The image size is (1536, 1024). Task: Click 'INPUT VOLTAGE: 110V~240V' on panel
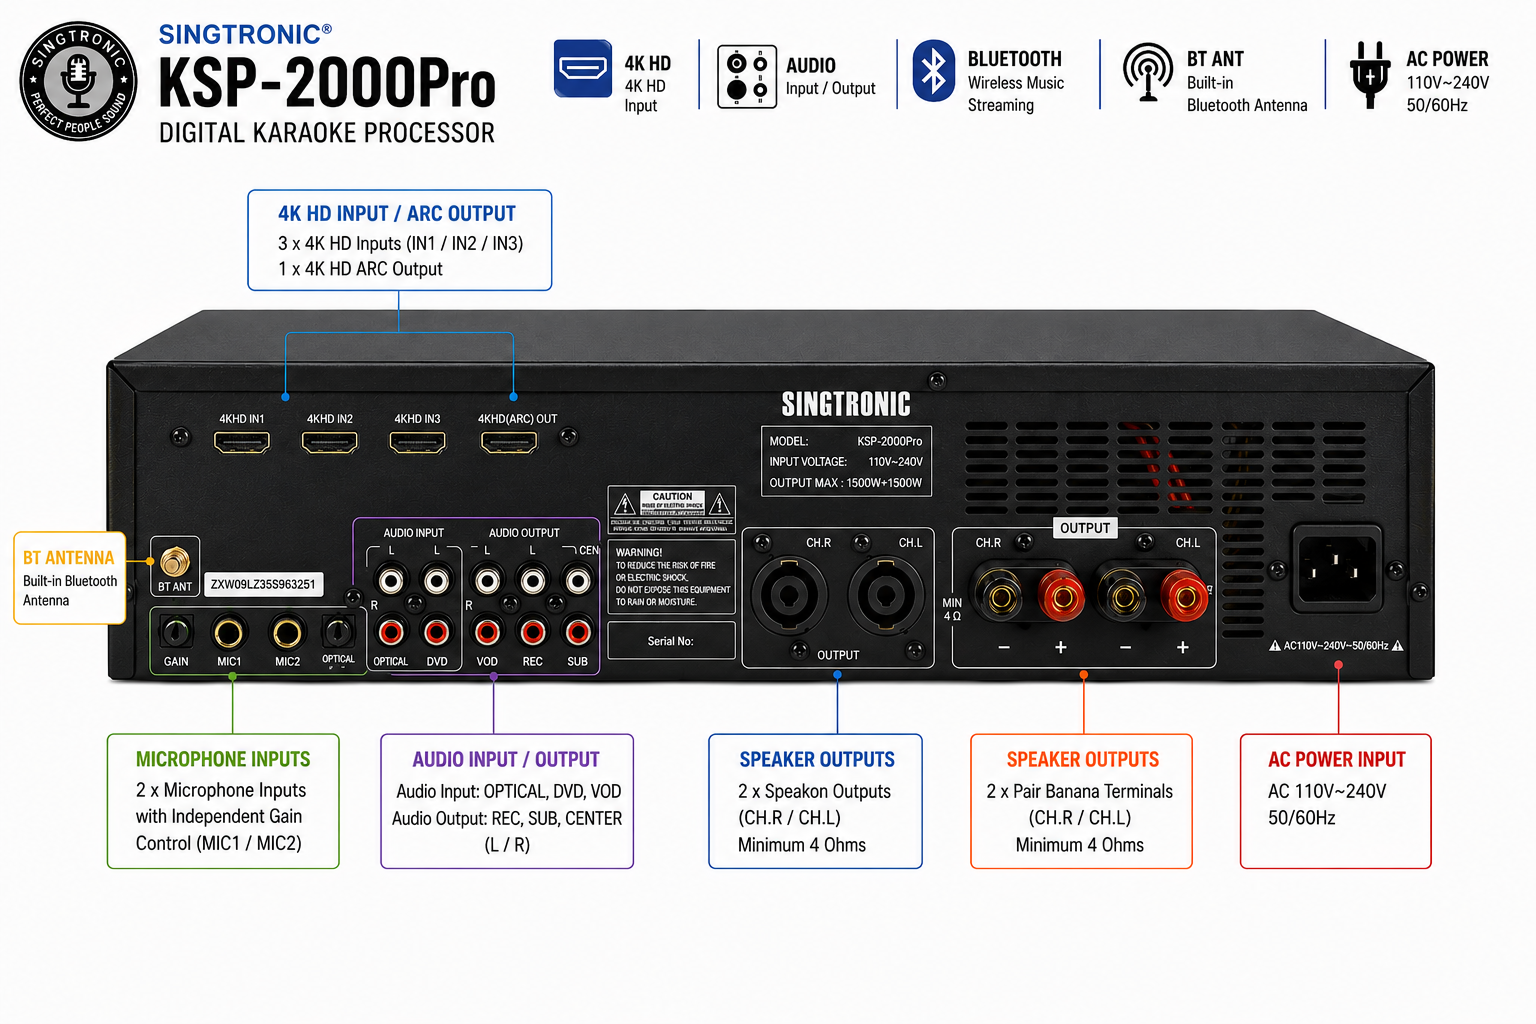point(846,462)
